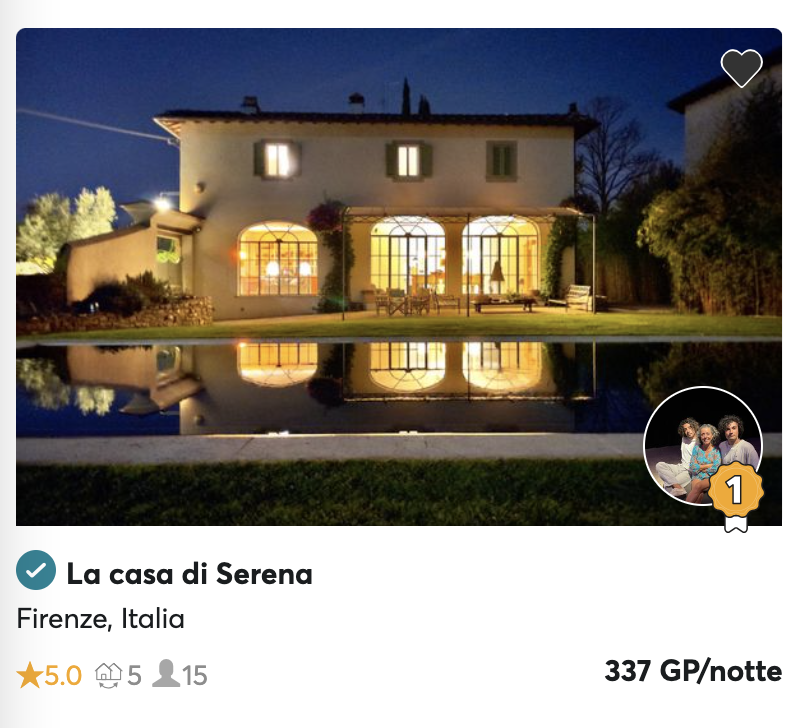Open the La casa di Serena listing
This screenshot has width=810, height=728.
[x=190, y=574]
